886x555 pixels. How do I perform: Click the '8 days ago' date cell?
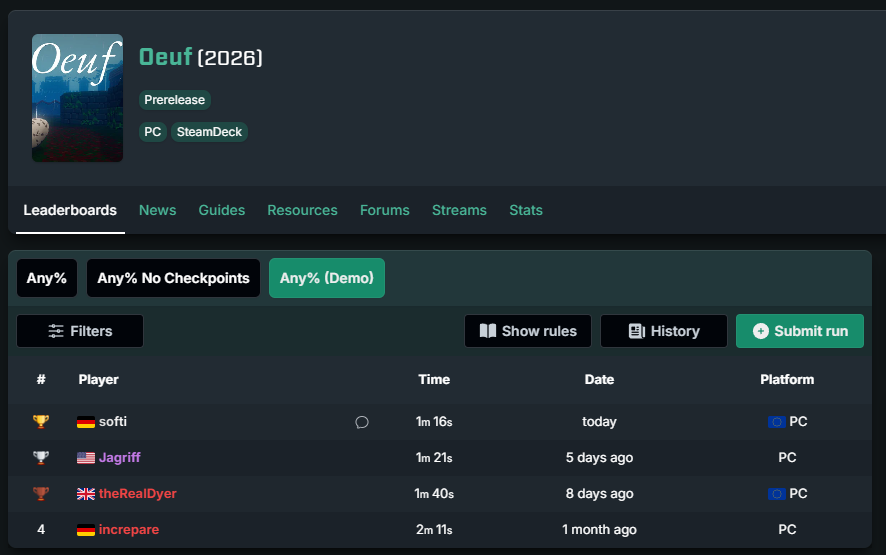[x=599, y=493]
